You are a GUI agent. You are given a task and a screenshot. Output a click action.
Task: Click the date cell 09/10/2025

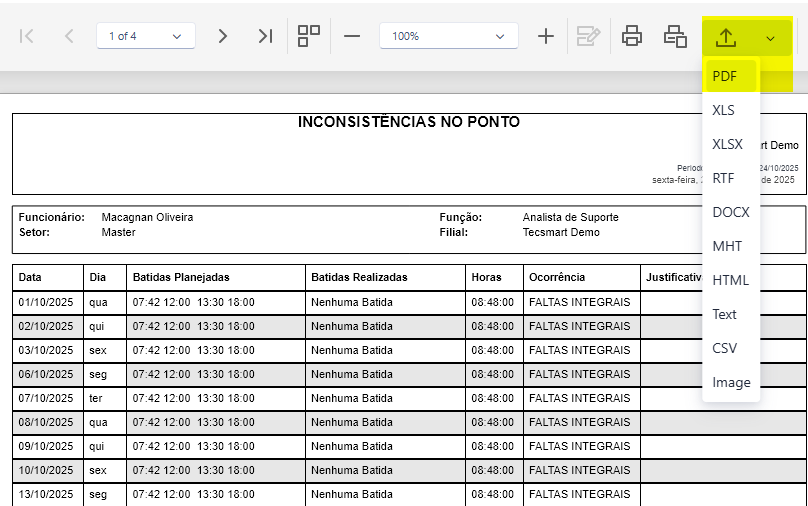tap(46, 446)
